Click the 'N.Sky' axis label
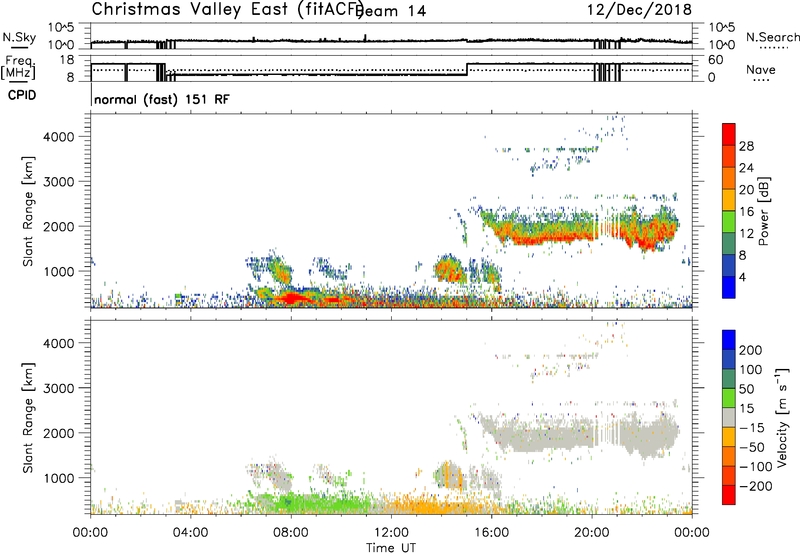The height and width of the screenshot is (554, 800). (19, 37)
